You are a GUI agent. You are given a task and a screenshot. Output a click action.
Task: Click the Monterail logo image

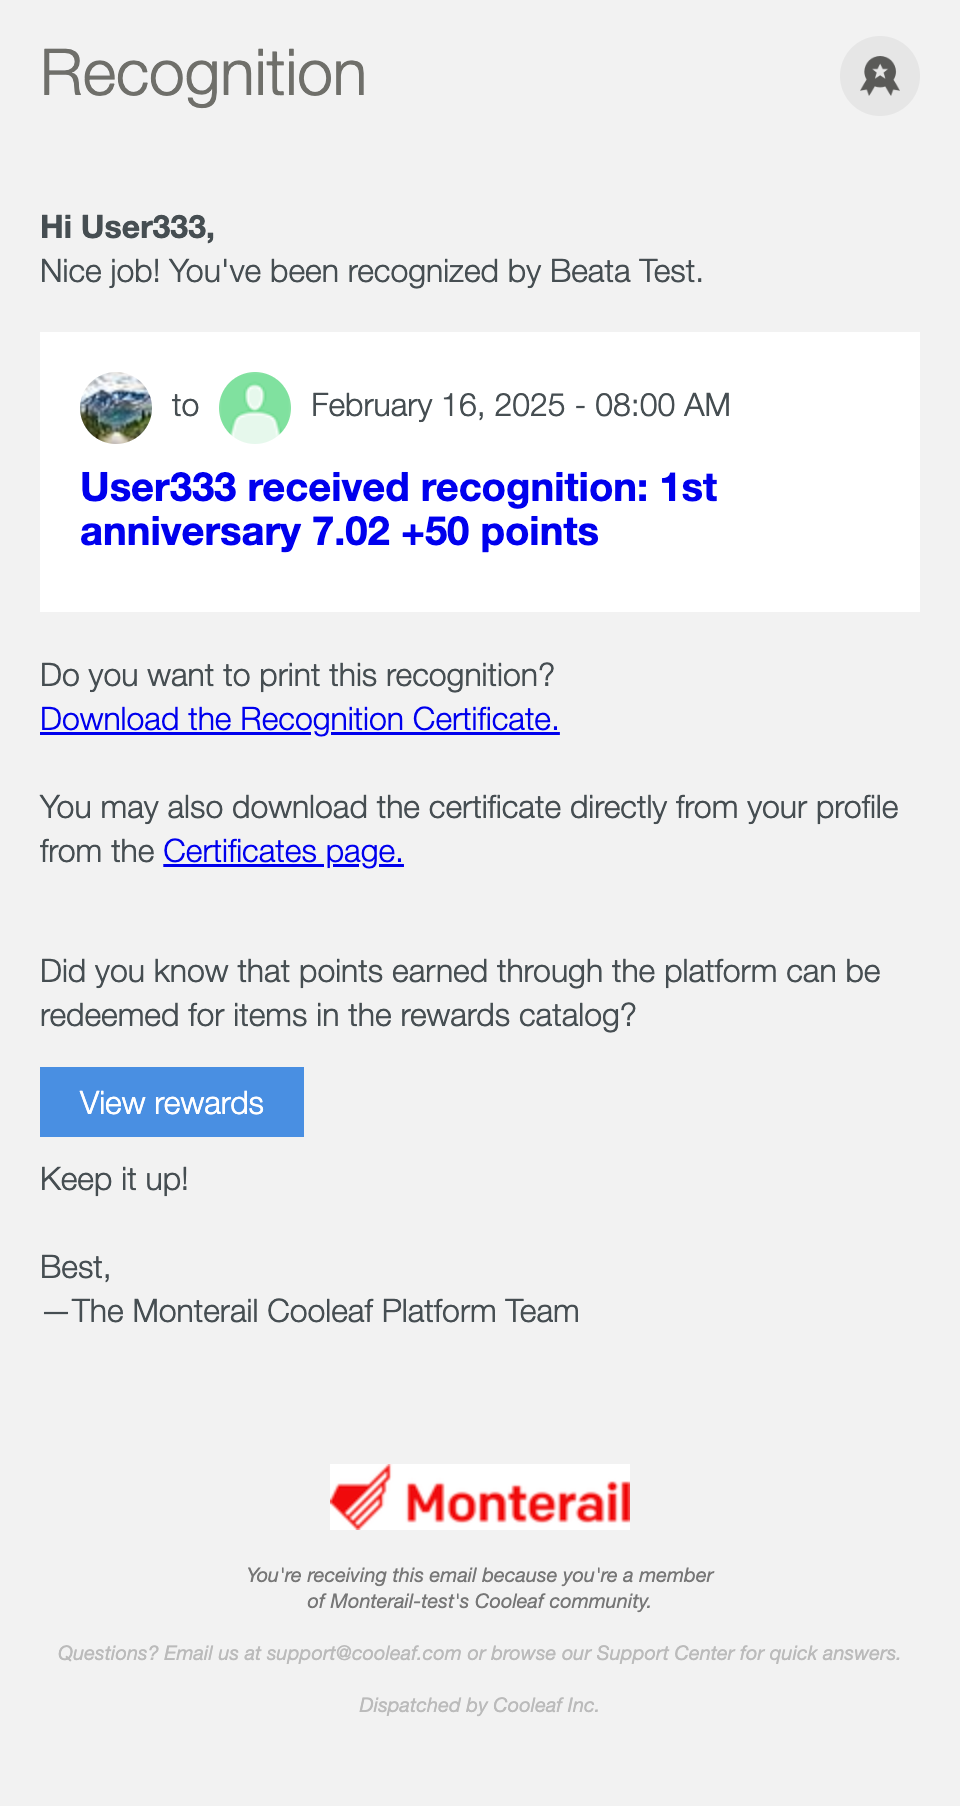(480, 1497)
